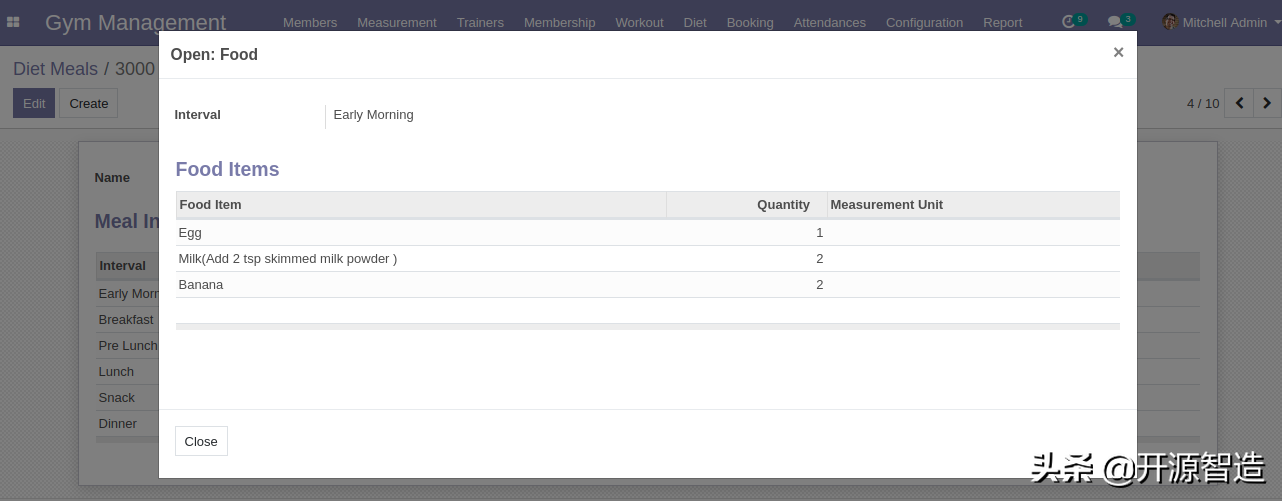Go to previous record arrow
Viewport: 1282px width, 501px height.
tap(1239, 103)
